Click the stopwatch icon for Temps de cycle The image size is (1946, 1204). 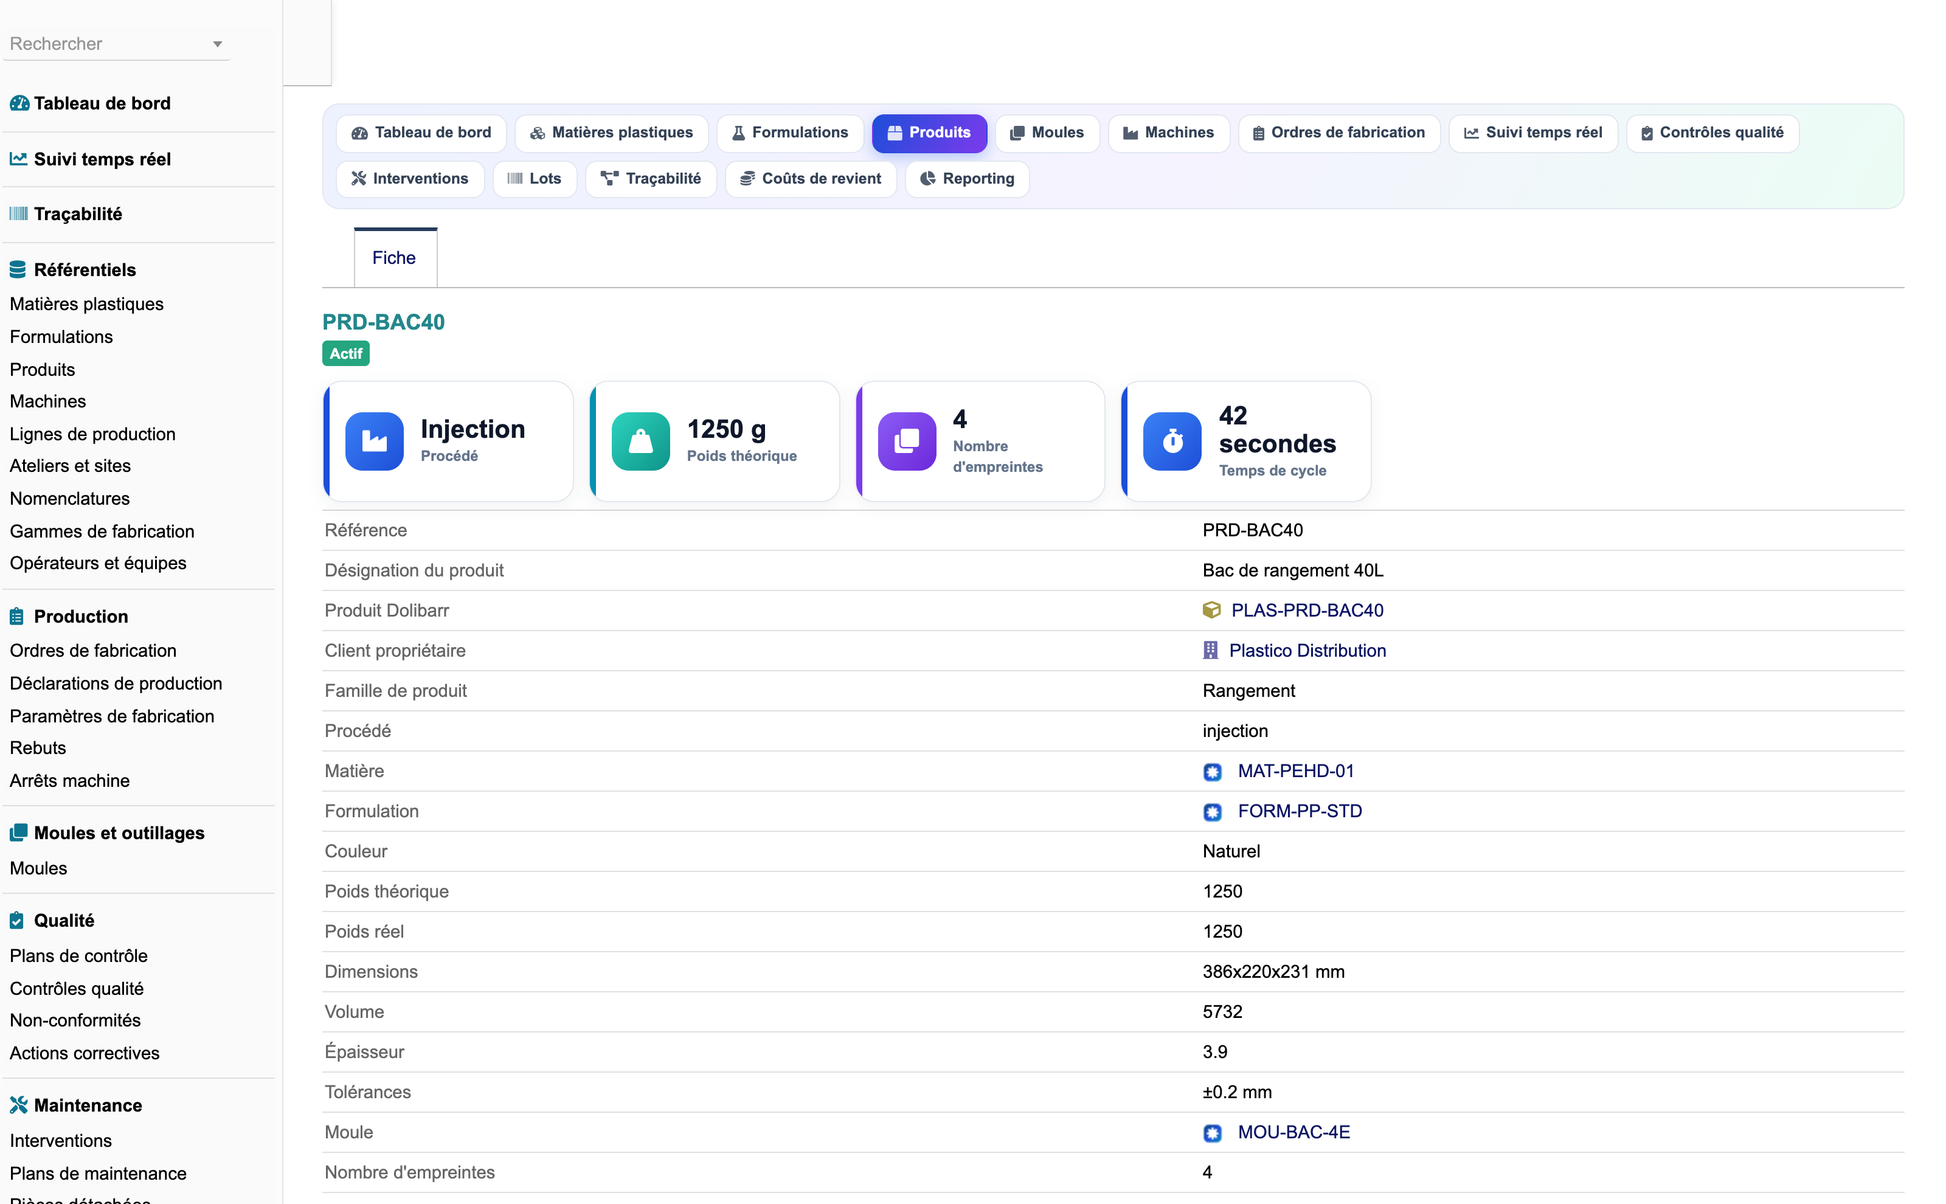coord(1172,441)
